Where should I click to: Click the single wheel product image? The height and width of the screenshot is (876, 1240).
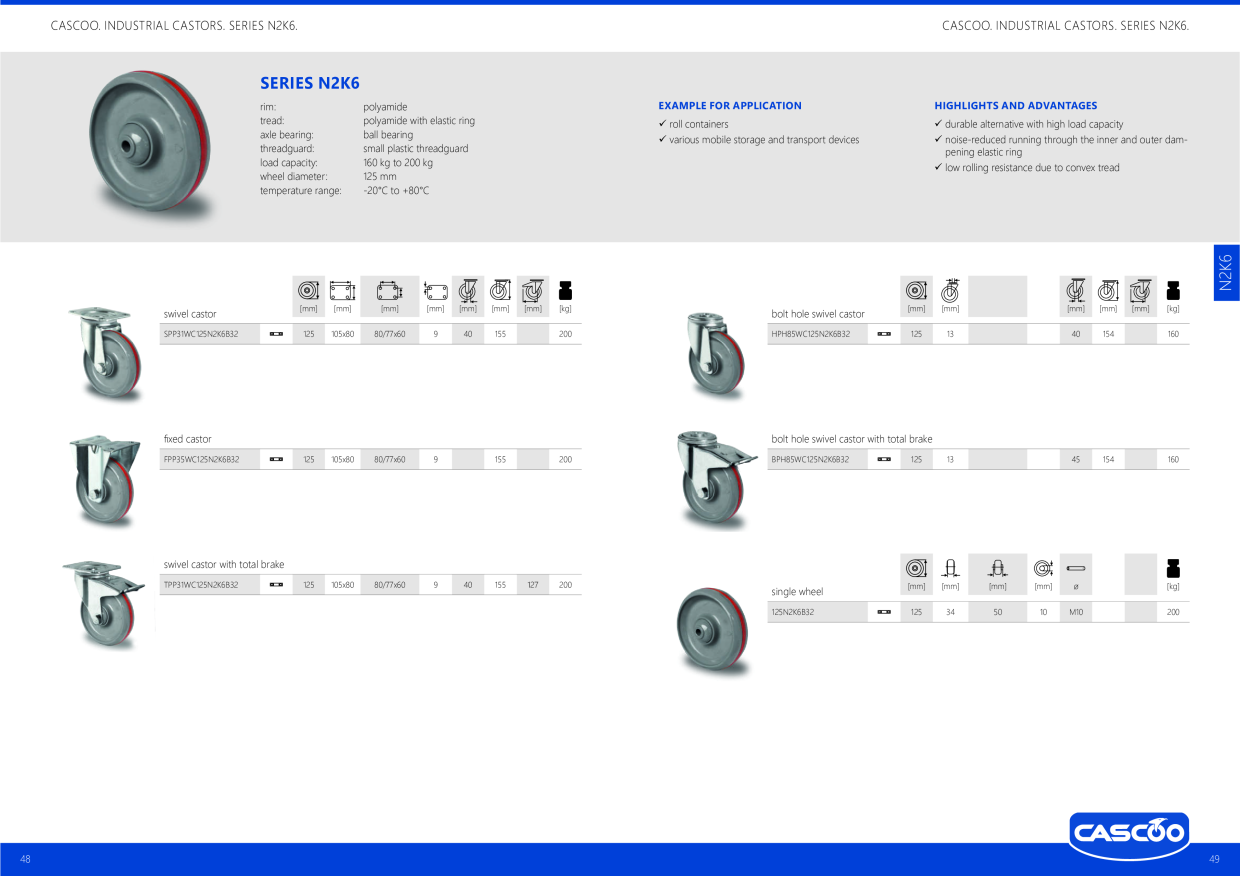pos(713,633)
